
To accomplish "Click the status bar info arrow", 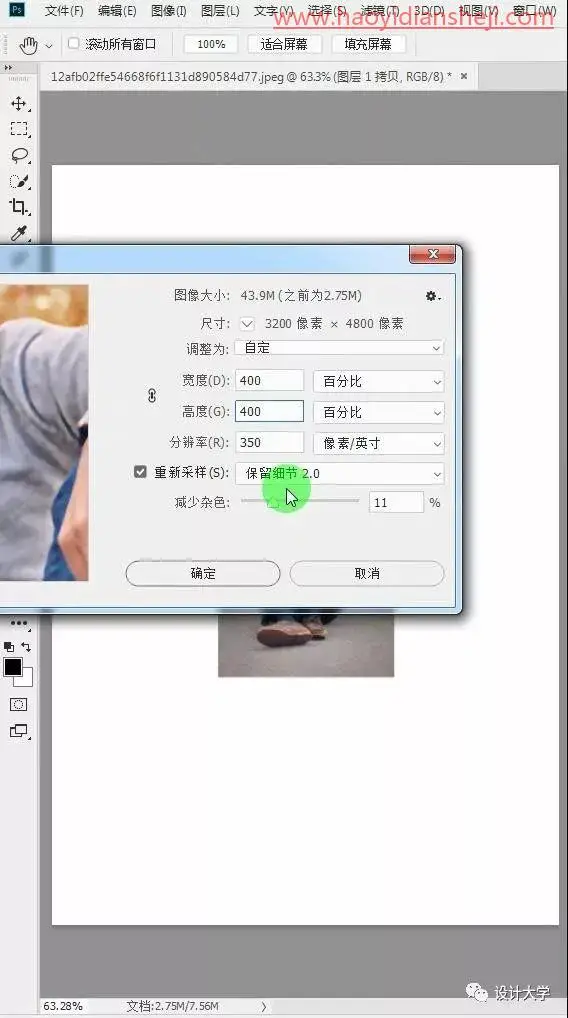I will (x=264, y=1006).
